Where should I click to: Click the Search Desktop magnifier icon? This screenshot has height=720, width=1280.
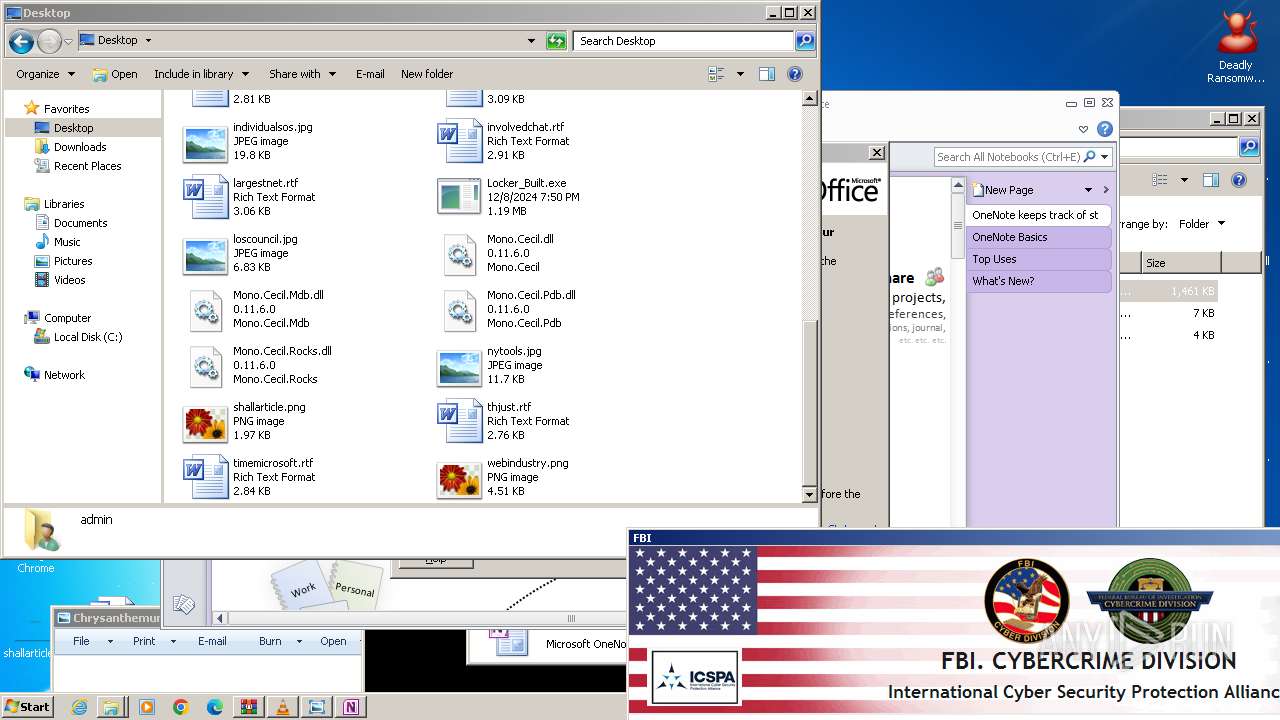click(805, 41)
